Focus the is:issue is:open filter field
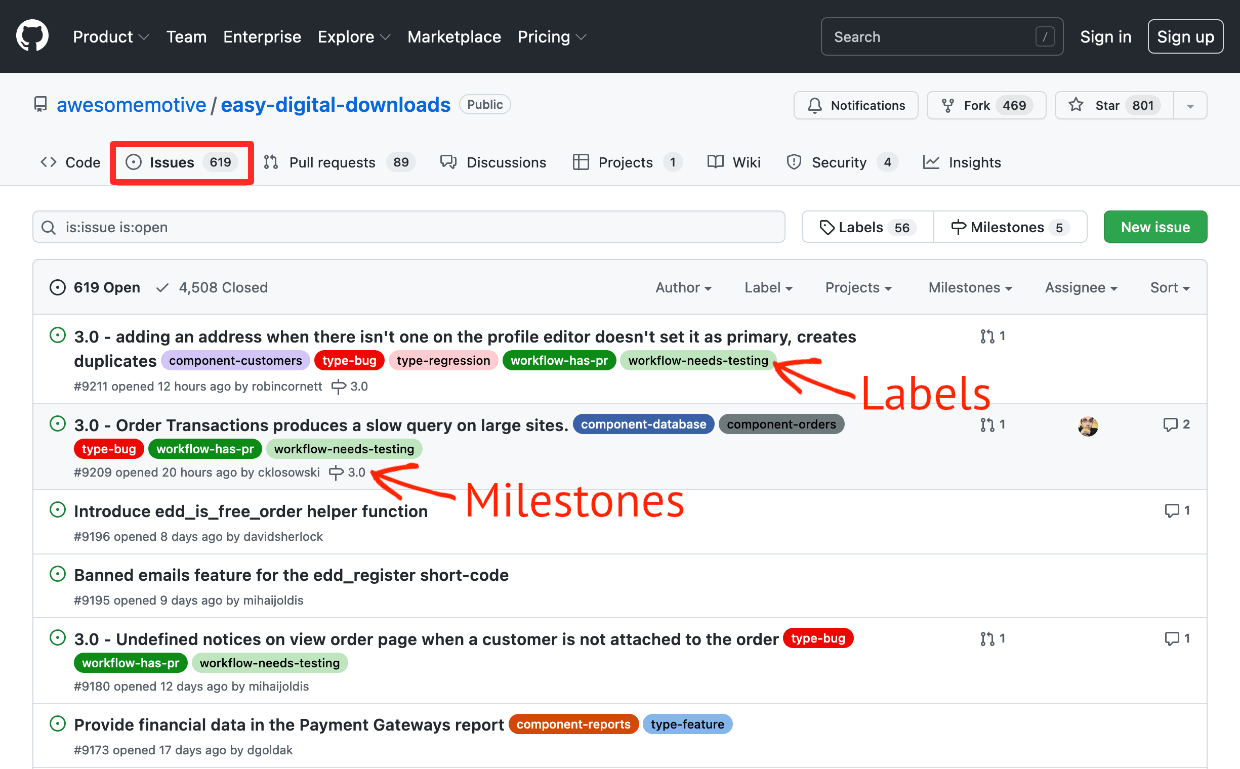This screenshot has height=769, width=1240. tap(409, 228)
